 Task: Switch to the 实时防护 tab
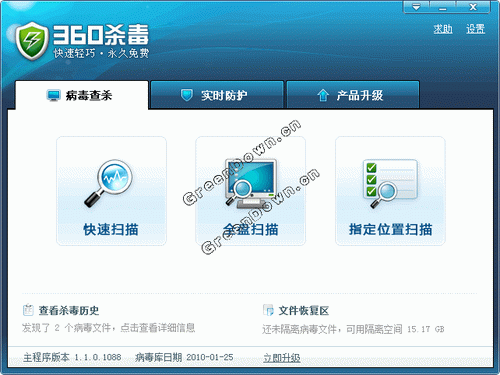[x=217, y=95]
